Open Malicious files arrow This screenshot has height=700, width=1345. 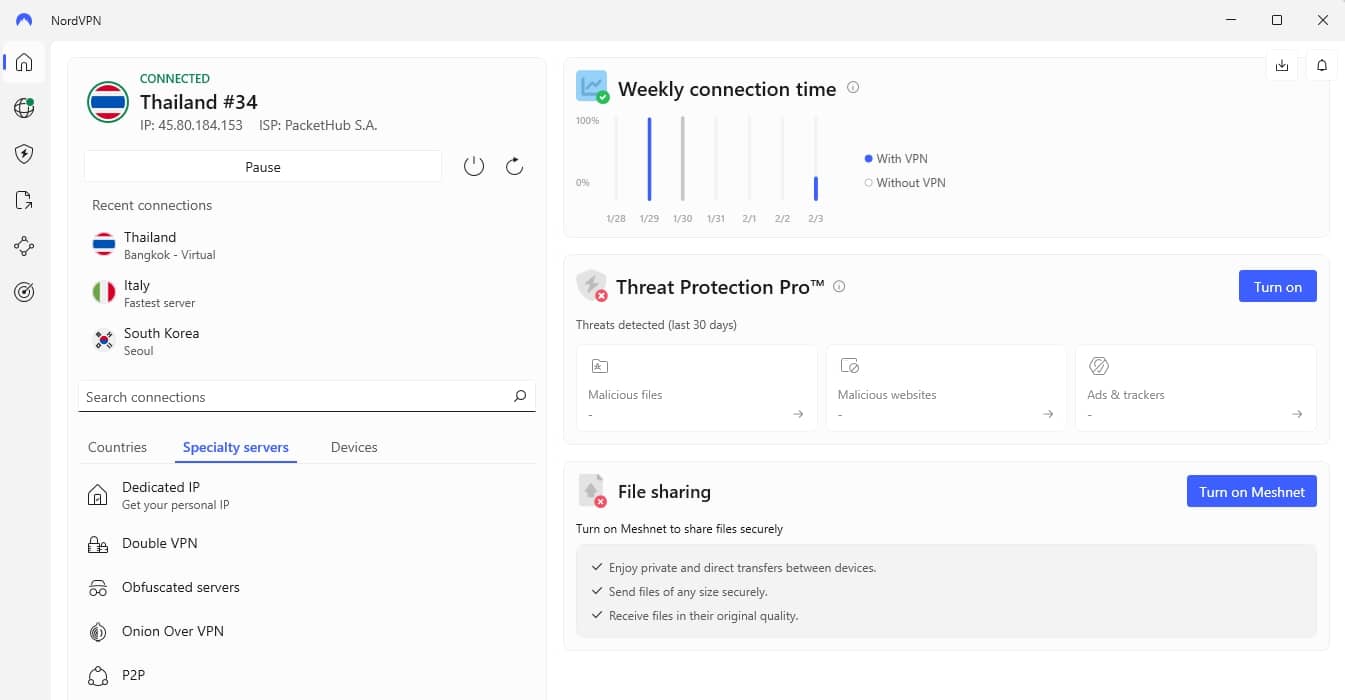tap(798, 414)
